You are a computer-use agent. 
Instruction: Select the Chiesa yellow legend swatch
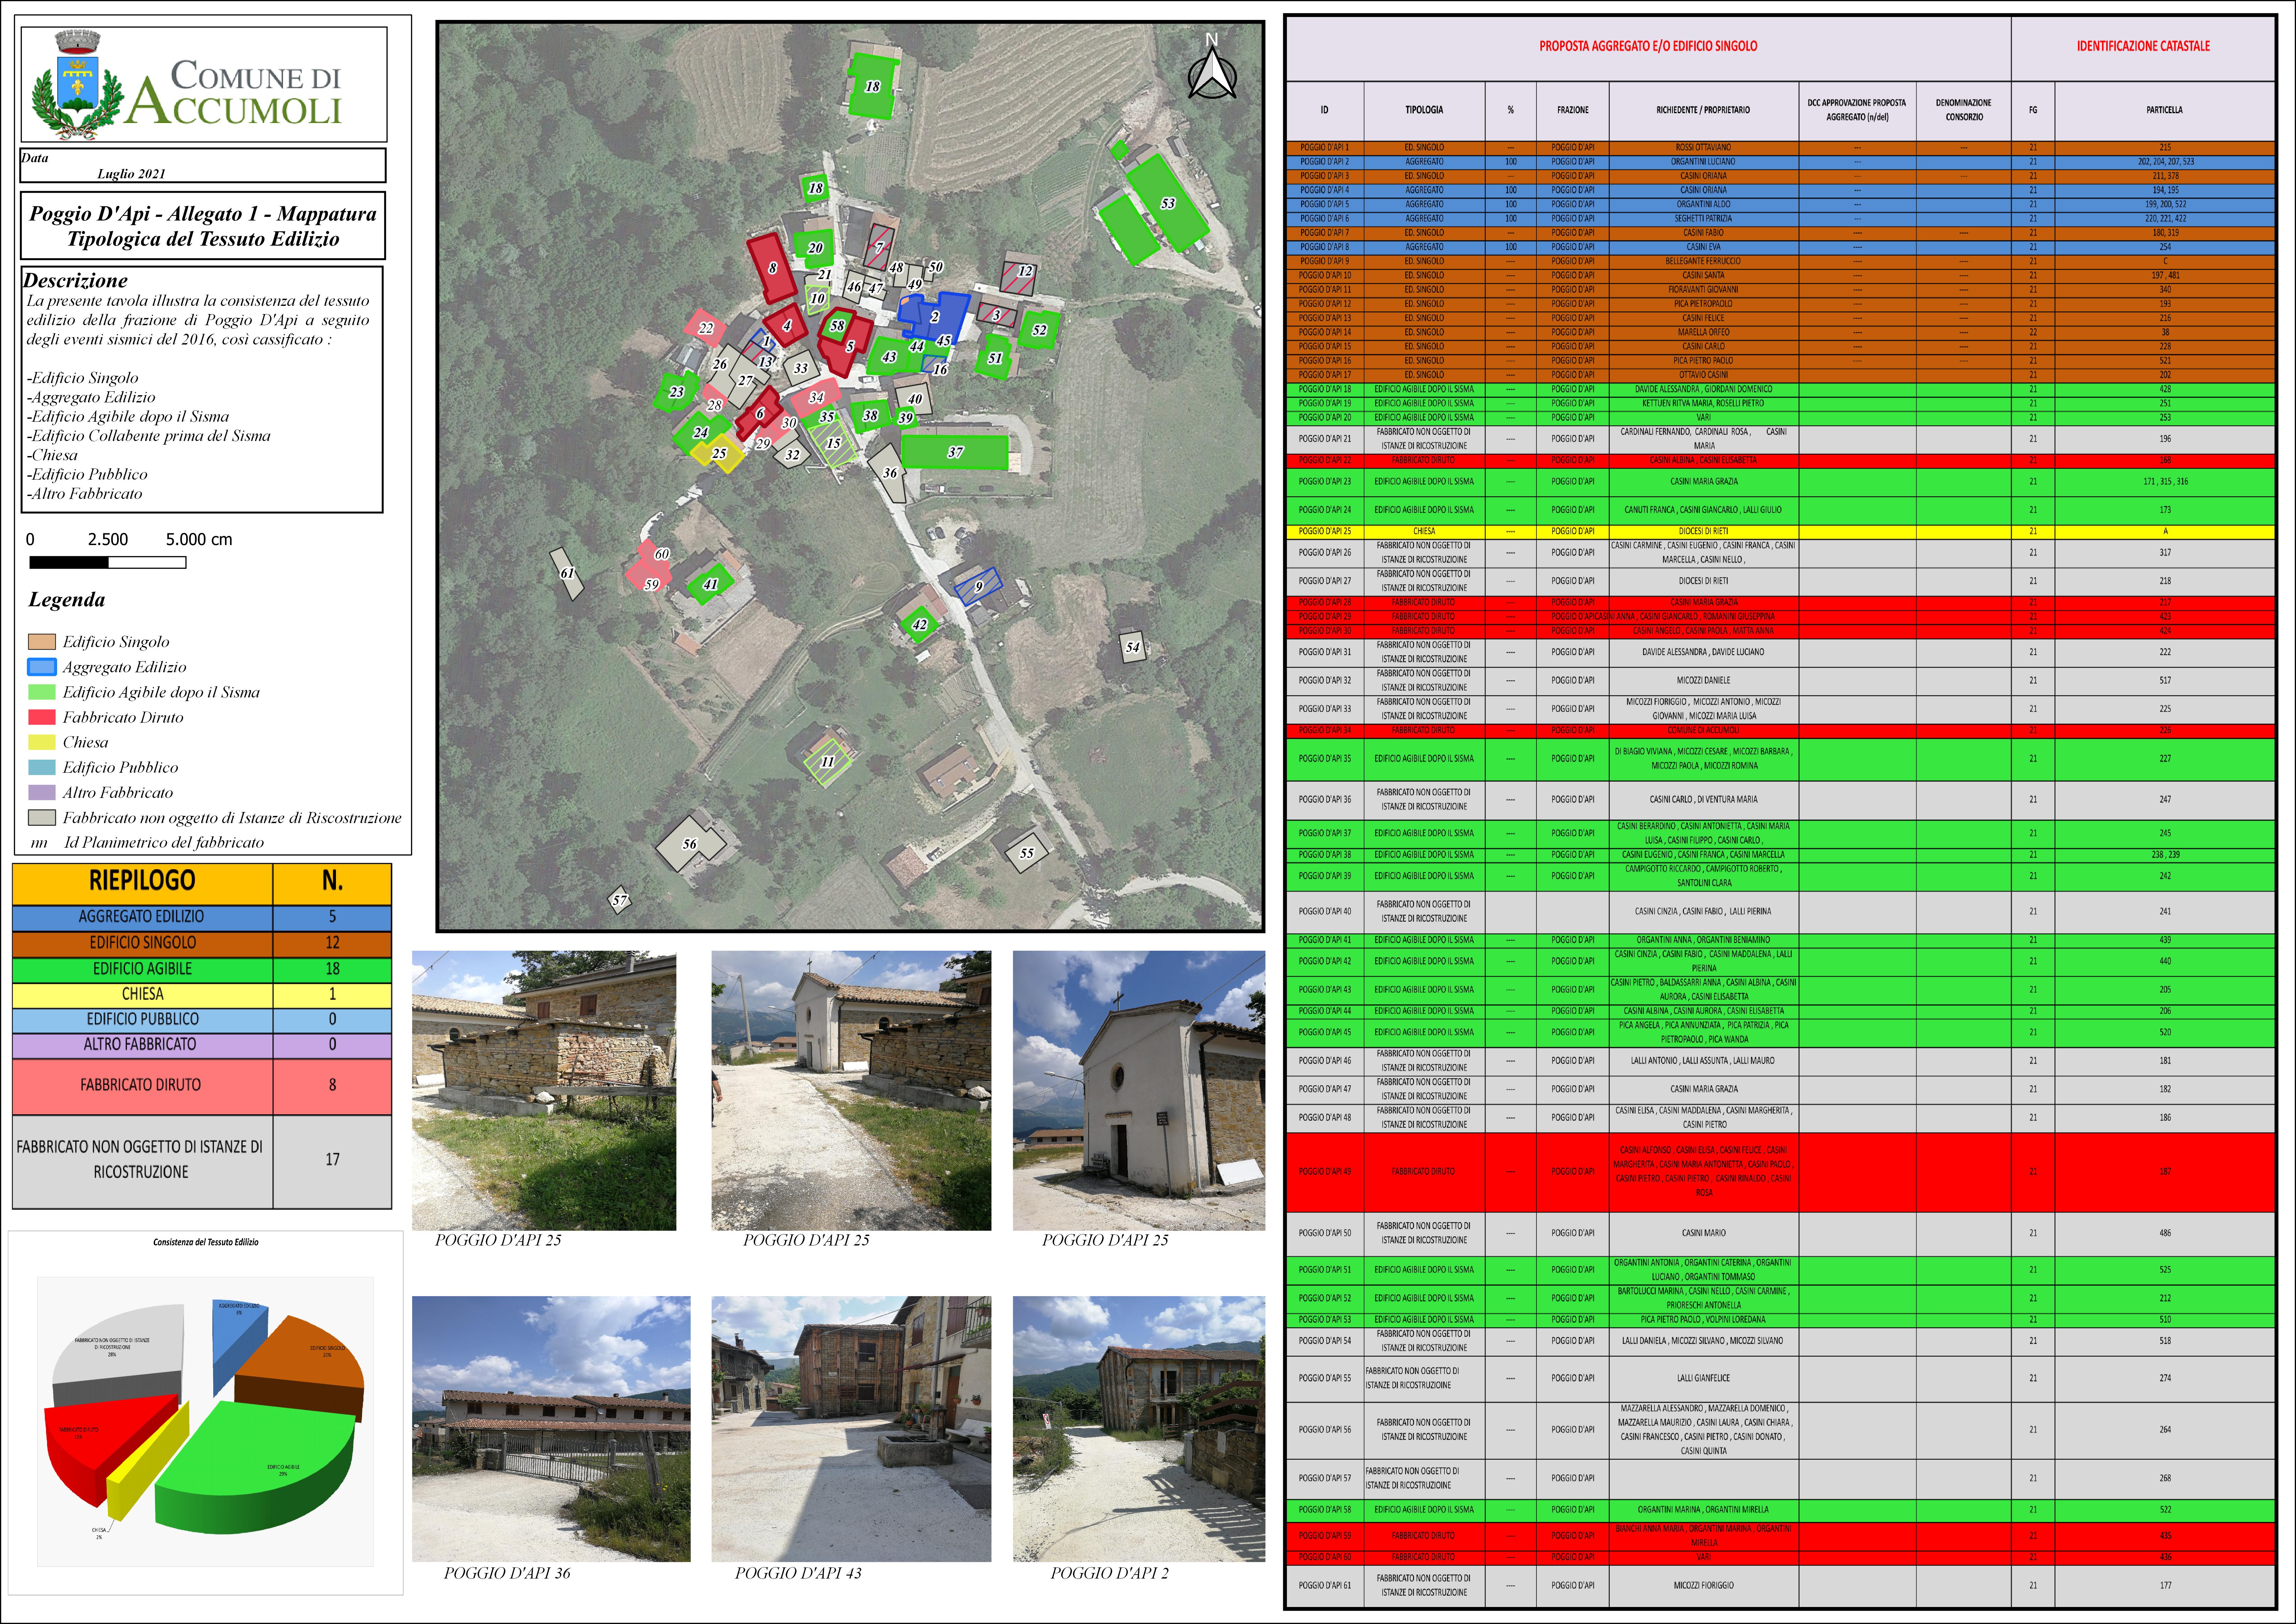pos(42,742)
